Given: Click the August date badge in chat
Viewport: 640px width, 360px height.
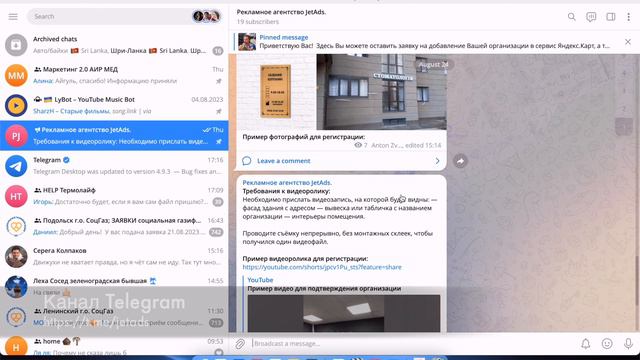Looking at the screenshot, I should click(x=433, y=64).
